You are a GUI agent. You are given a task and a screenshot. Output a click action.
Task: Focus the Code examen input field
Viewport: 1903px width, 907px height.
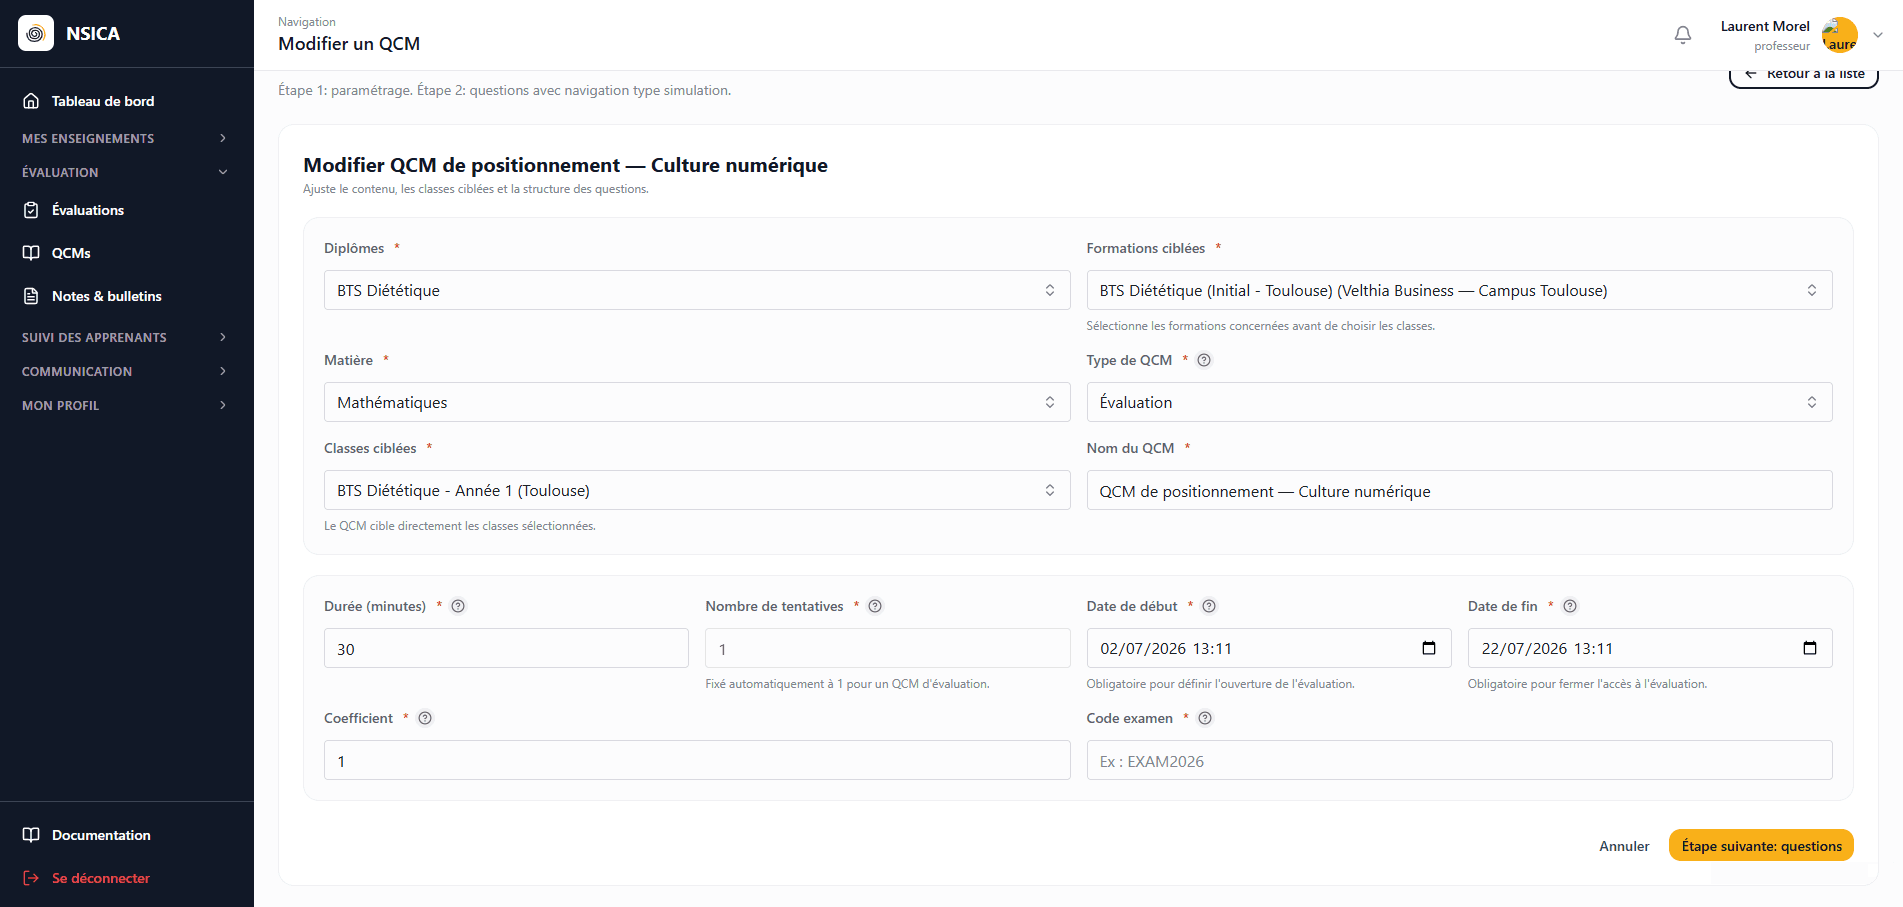[x=1459, y=760]
